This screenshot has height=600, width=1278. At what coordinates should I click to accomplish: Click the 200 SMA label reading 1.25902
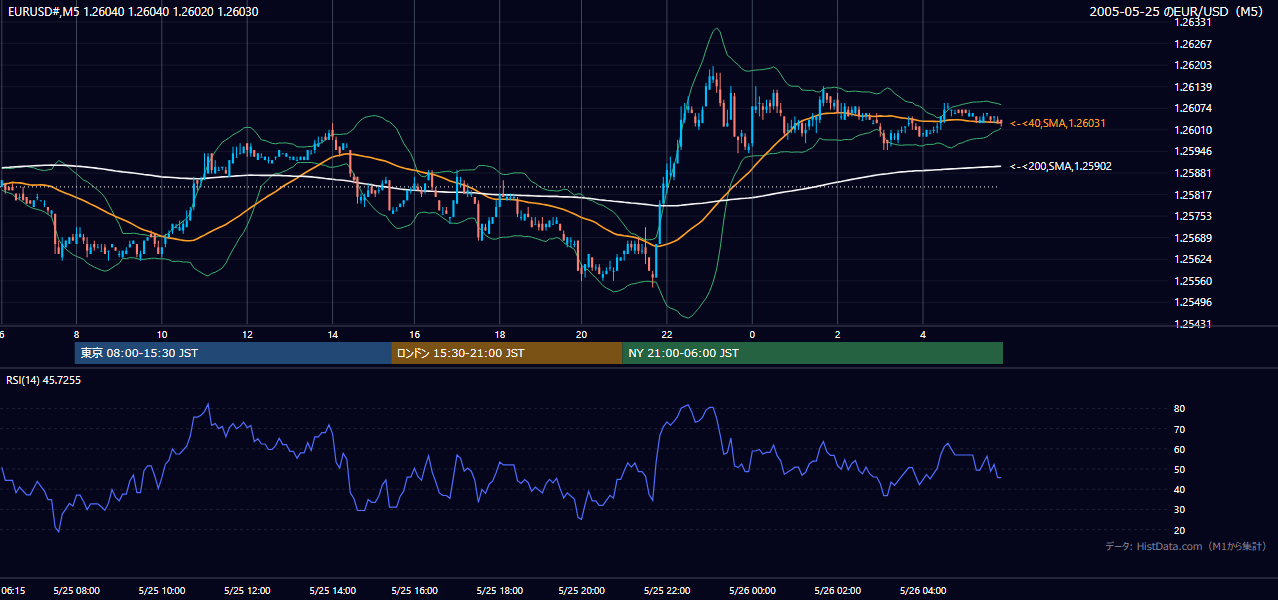(x=1061, y=166)
